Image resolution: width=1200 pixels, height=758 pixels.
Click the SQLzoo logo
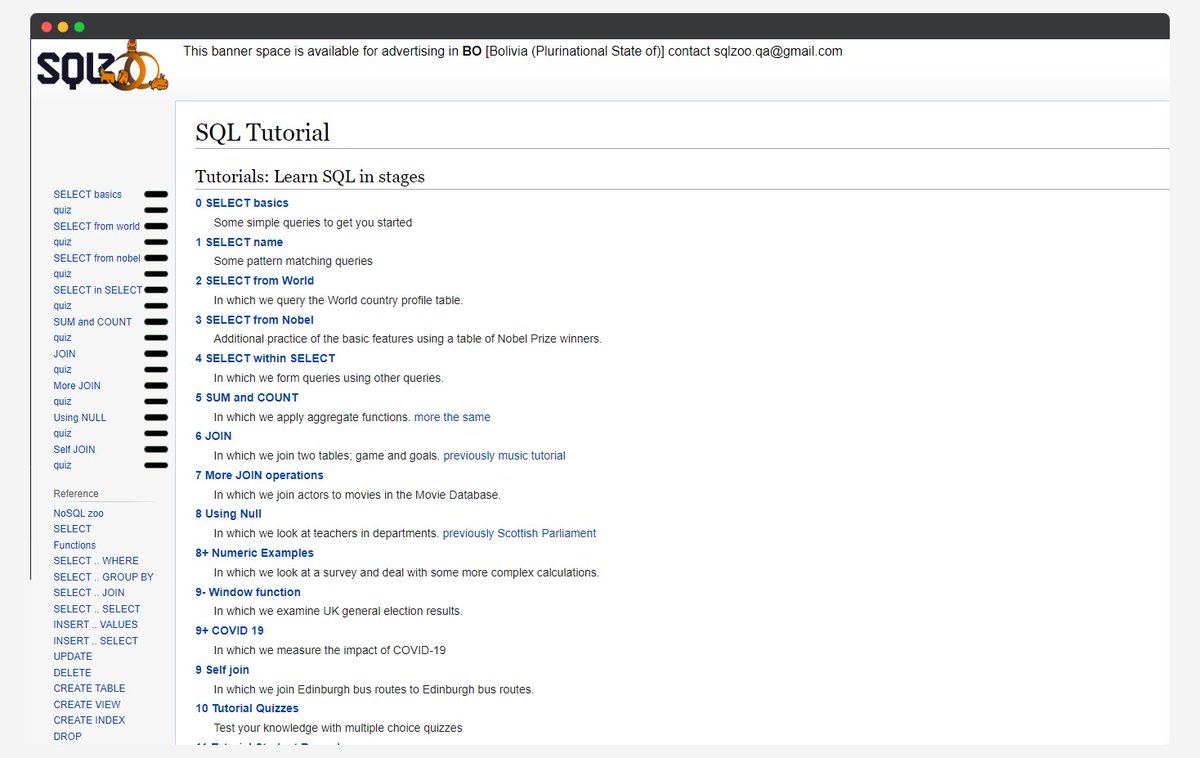point(100,66)
